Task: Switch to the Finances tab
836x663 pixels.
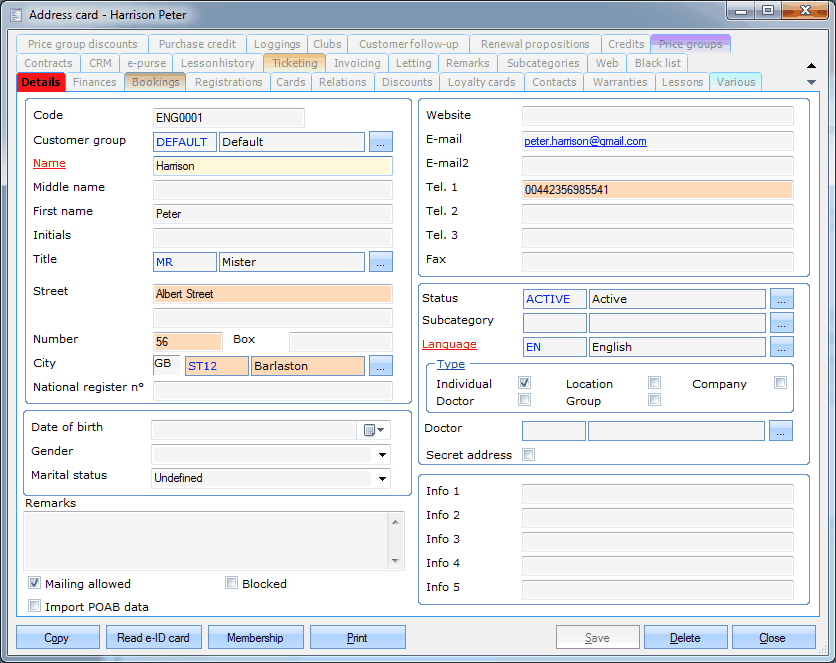Action: 95,82
